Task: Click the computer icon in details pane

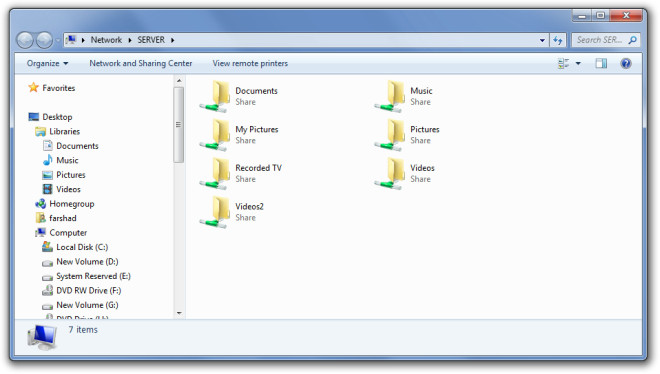Action: tap(42, 337)
